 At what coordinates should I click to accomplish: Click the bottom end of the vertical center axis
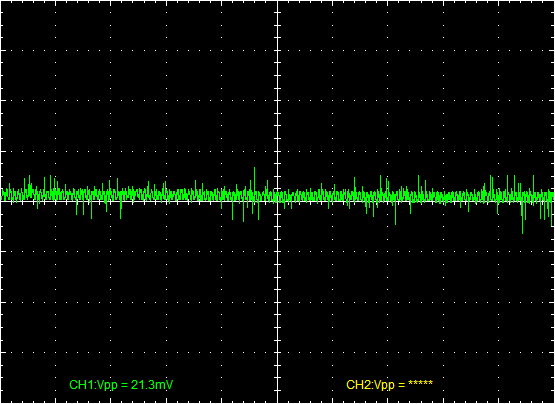point(278,402)
